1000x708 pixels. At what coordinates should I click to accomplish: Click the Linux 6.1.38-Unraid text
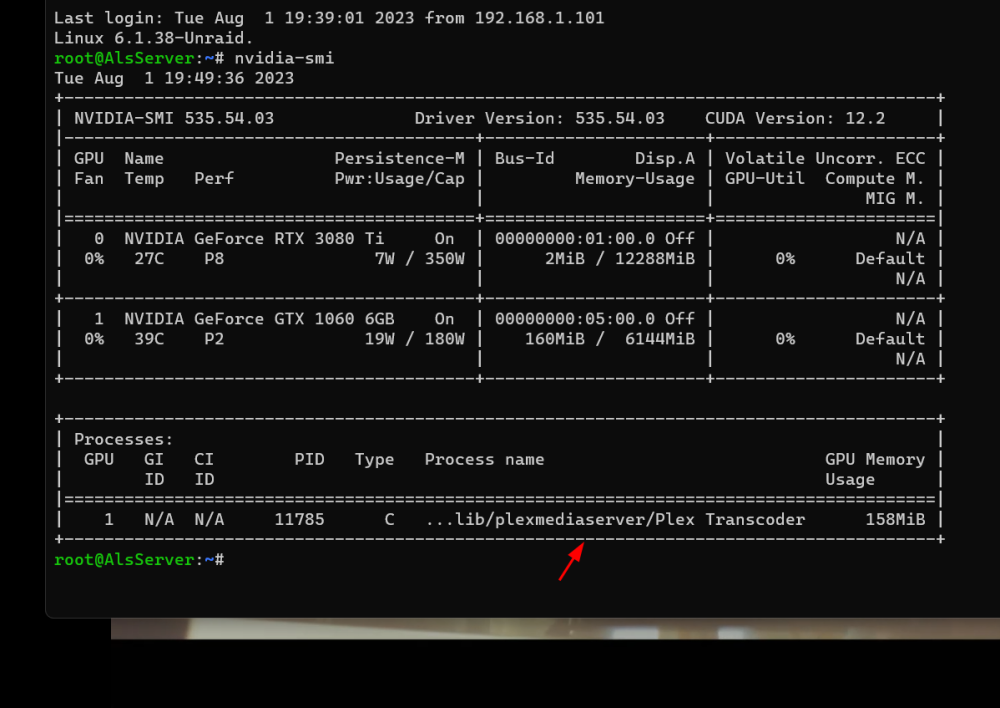click(x=153, y=38)
